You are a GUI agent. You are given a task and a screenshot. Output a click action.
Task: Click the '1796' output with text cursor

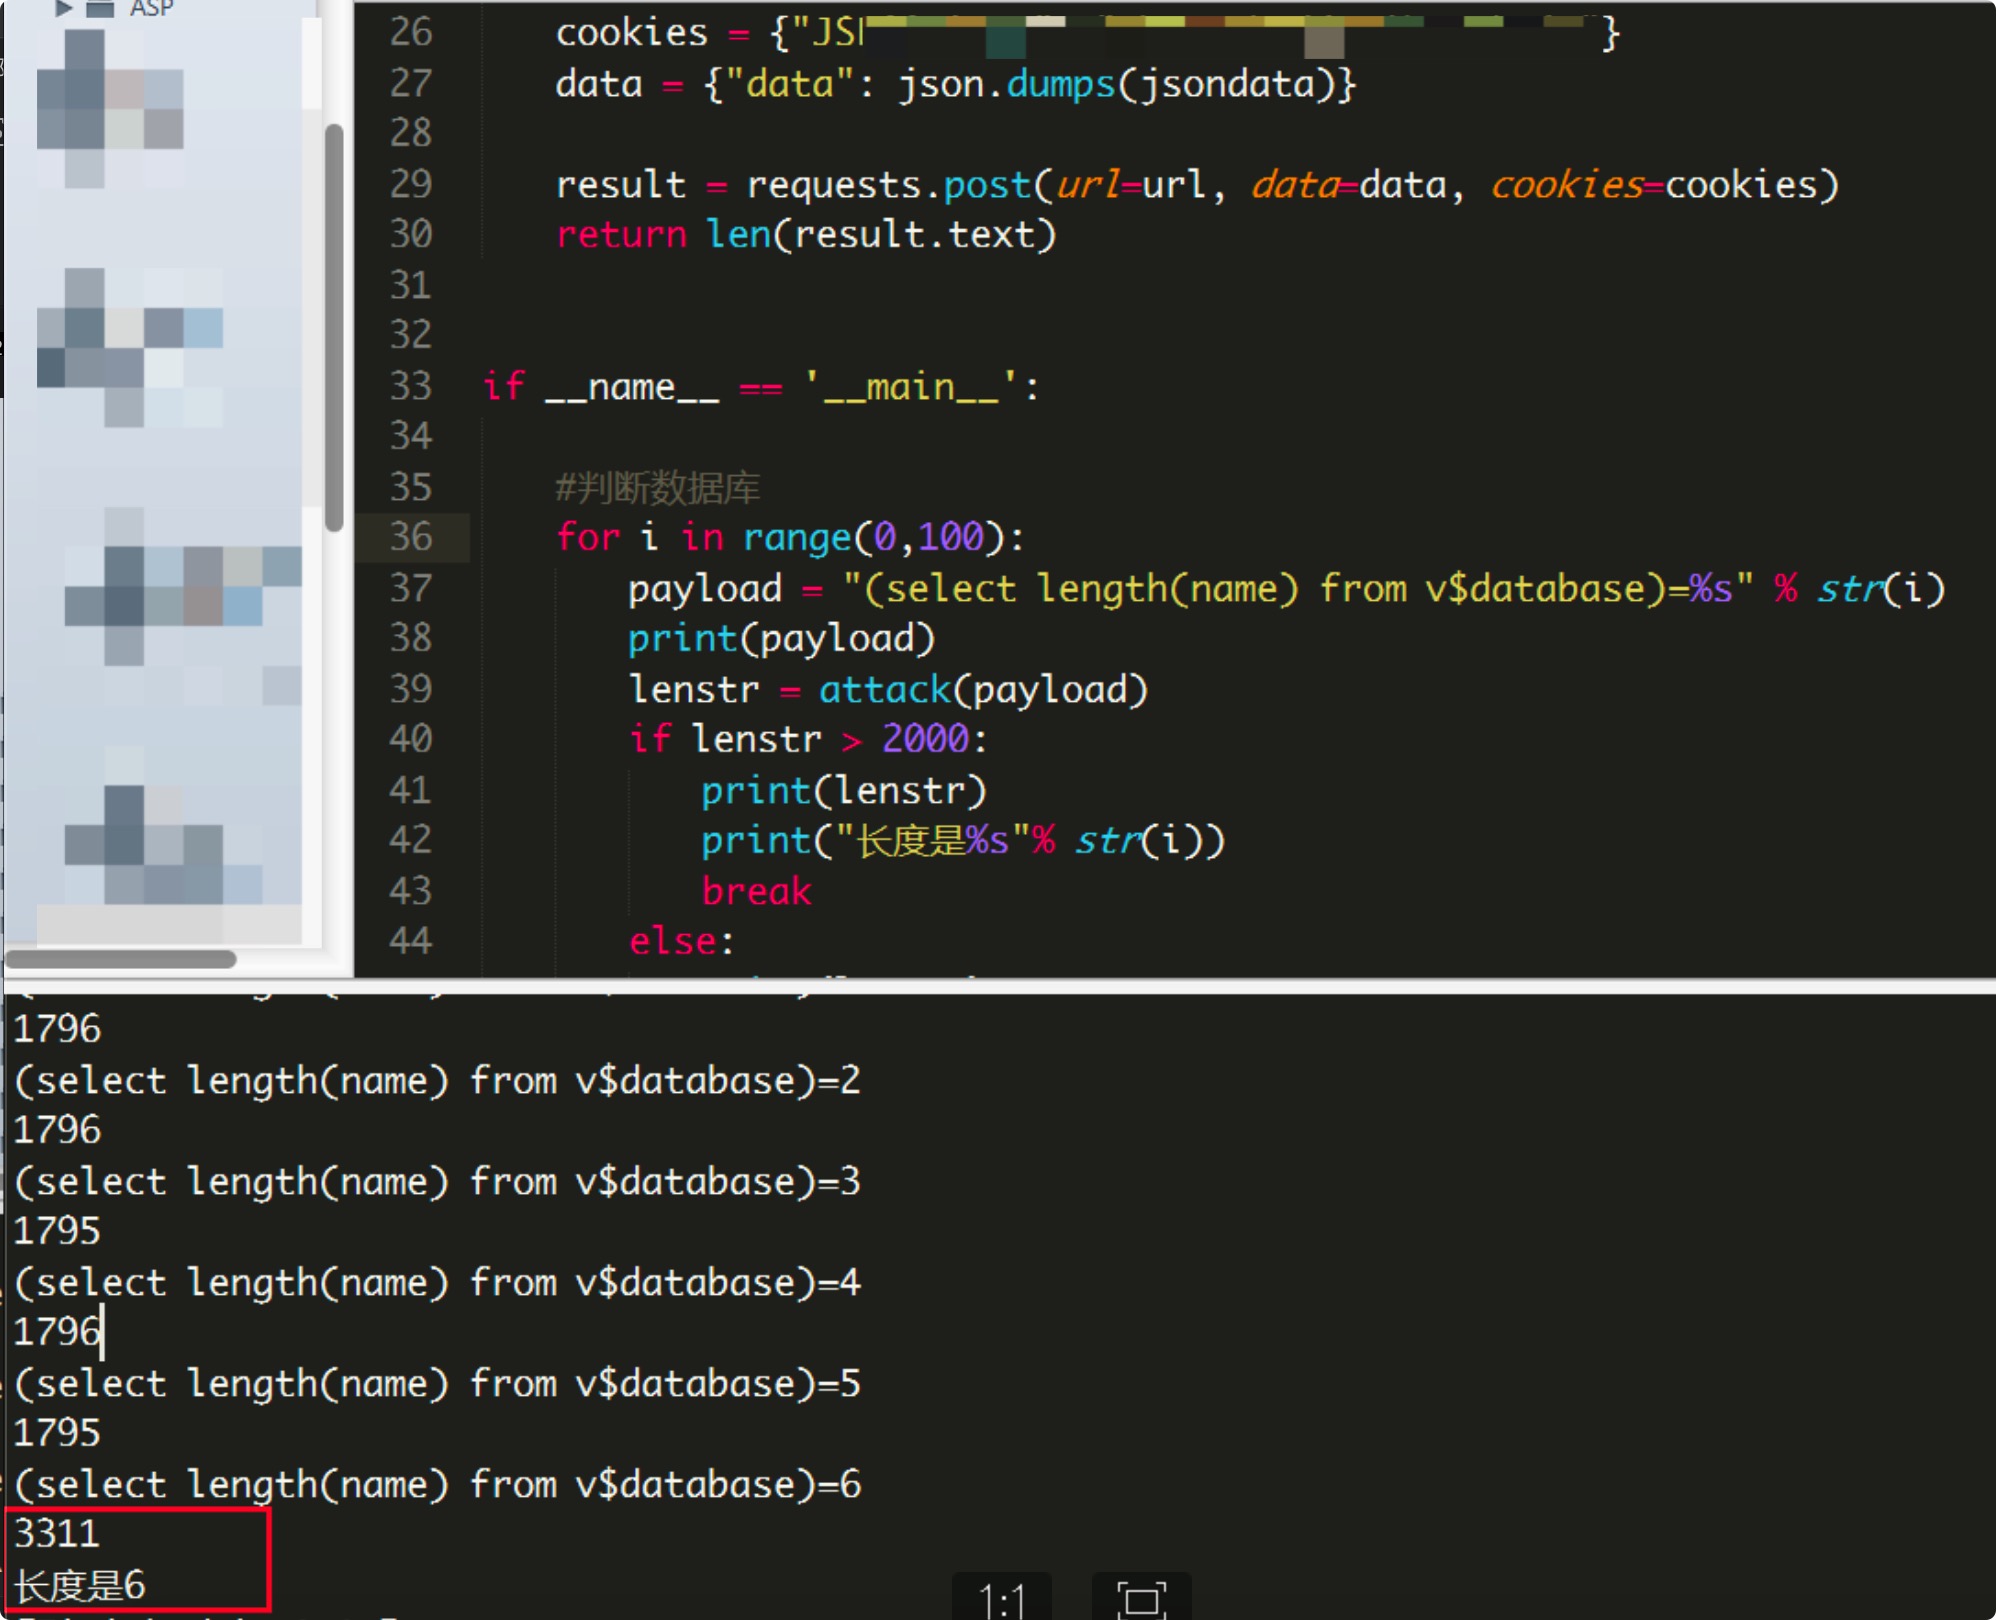click(x=56, y=1332)
